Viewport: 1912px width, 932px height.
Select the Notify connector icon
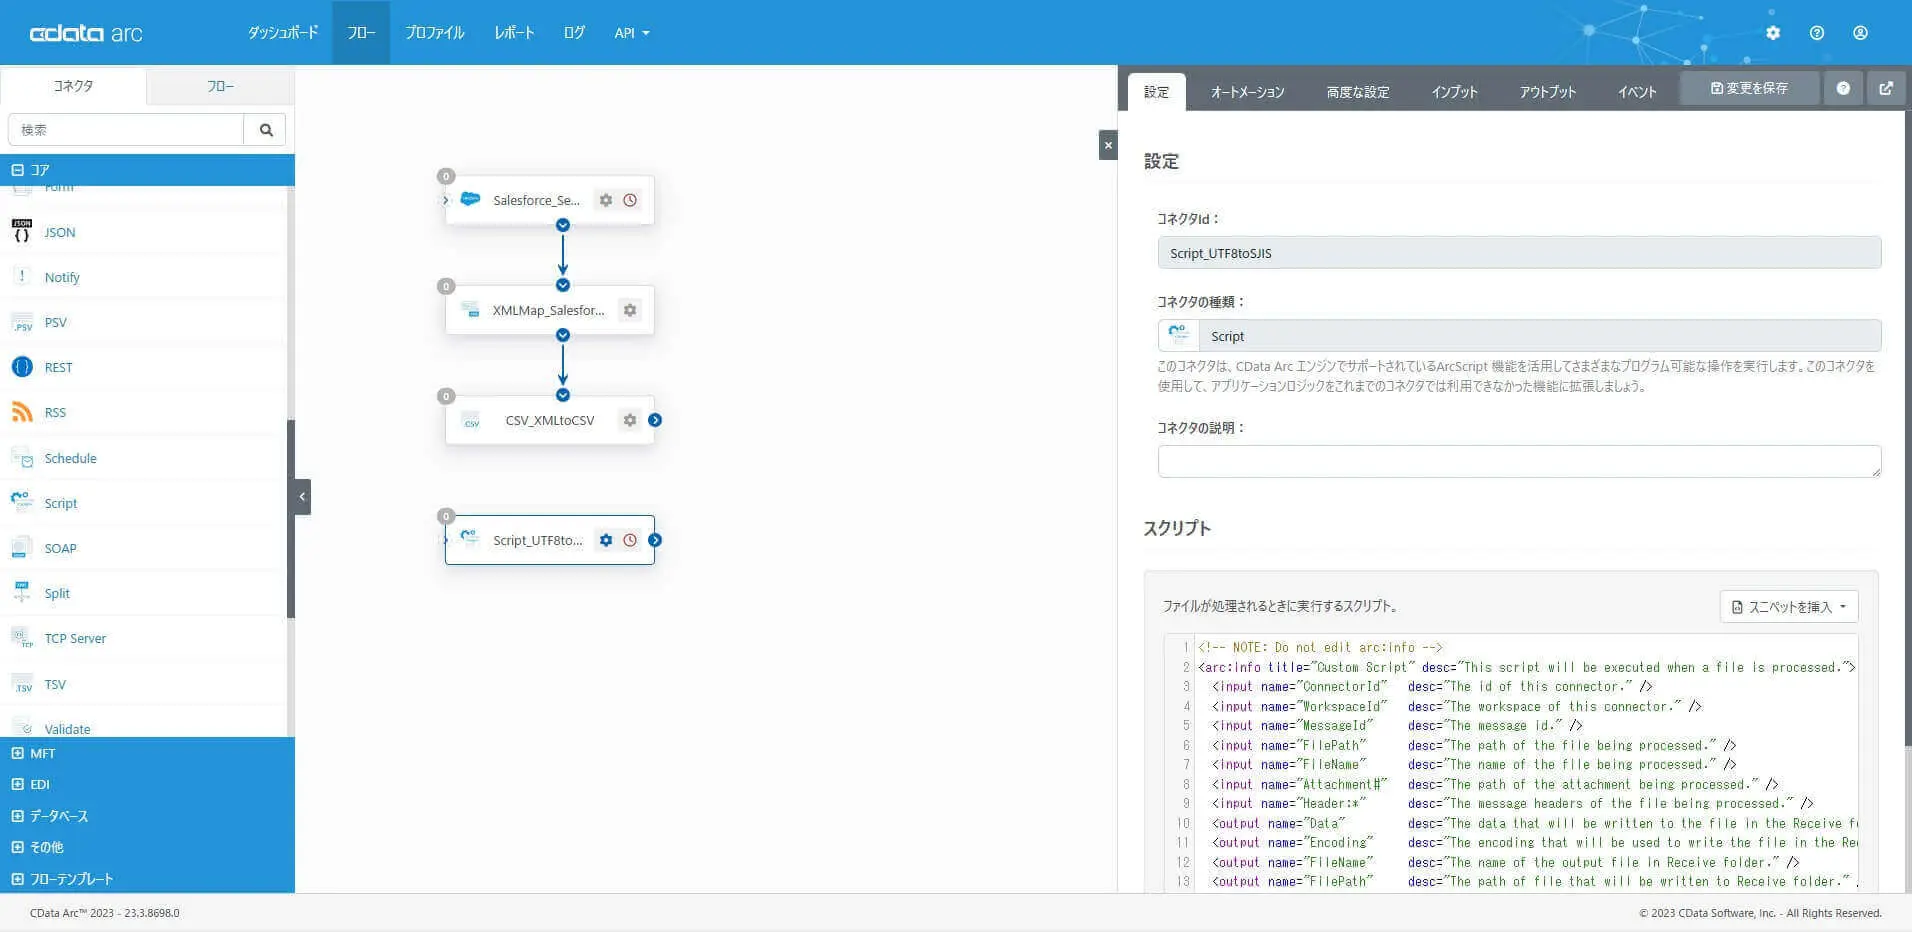22,277
